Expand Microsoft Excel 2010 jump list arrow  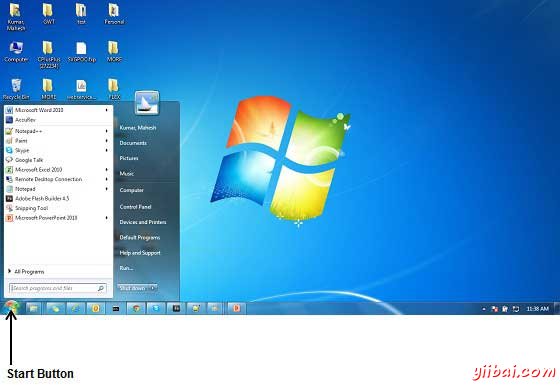coord(106,170)
